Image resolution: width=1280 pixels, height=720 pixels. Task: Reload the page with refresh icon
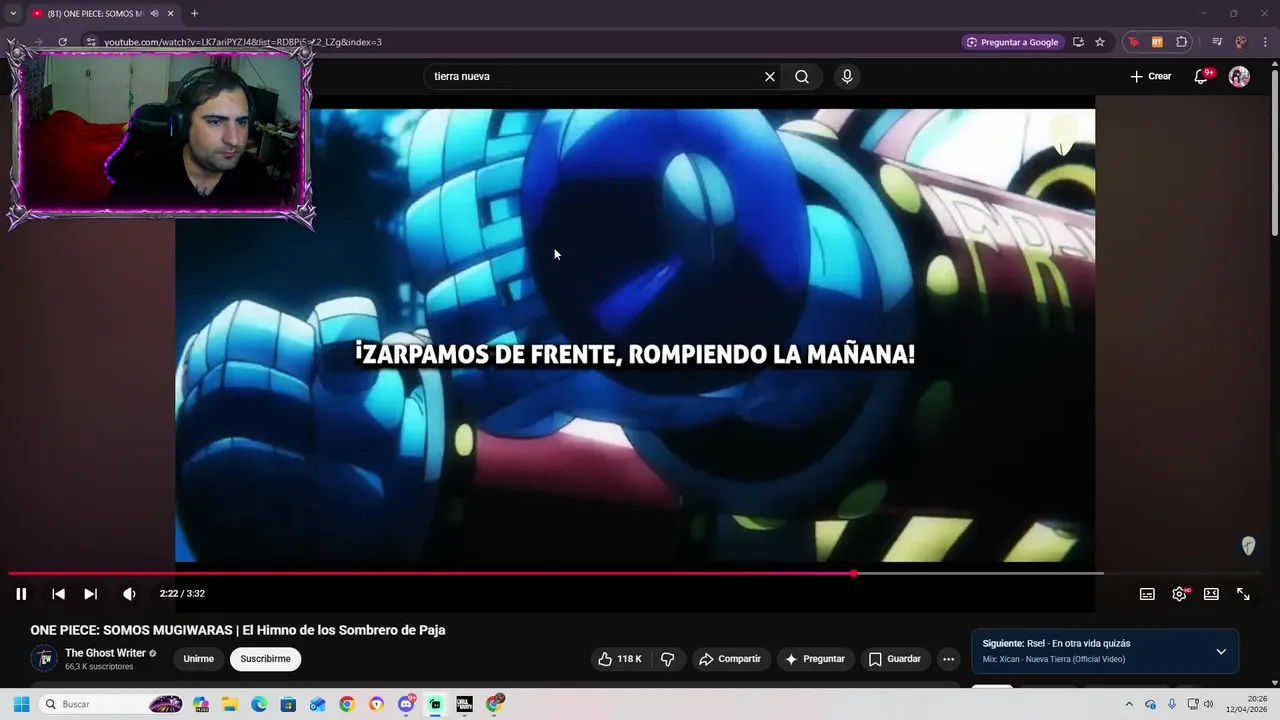[x=62, y=42]
